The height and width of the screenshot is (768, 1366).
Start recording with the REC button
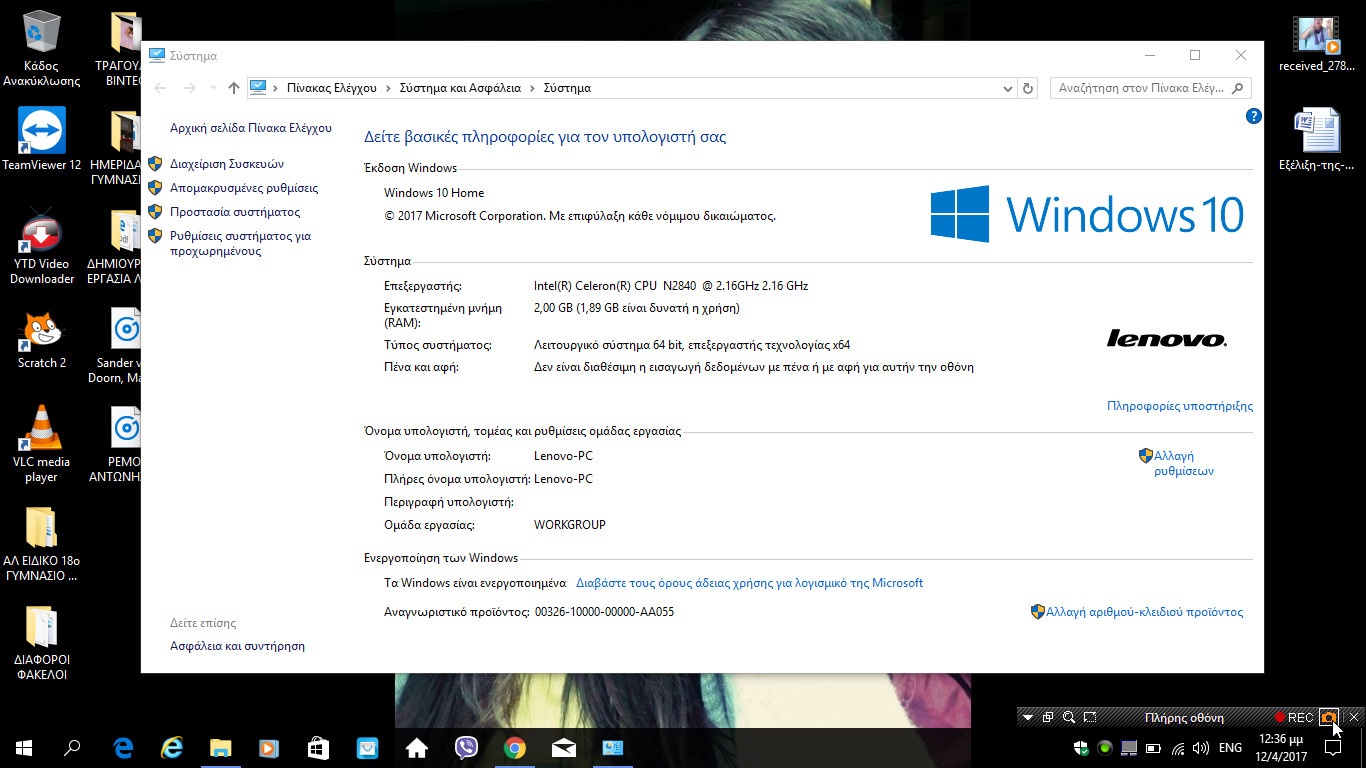pos(1295,717)
